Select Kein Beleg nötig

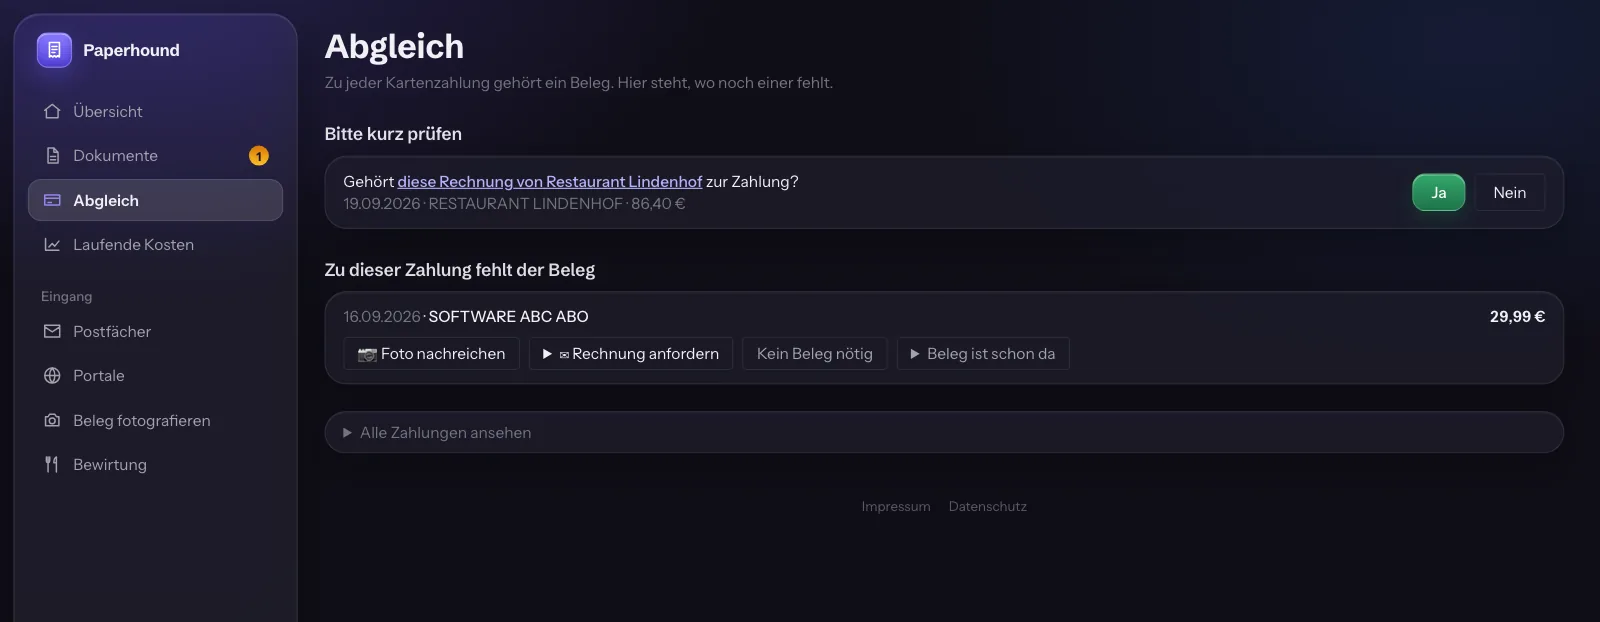(x=815, y=353)
